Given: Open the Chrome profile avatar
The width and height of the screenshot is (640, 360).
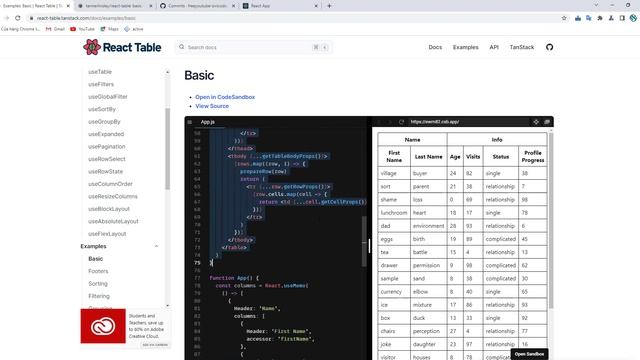Looking at the screenshot, I should (633, 18).
